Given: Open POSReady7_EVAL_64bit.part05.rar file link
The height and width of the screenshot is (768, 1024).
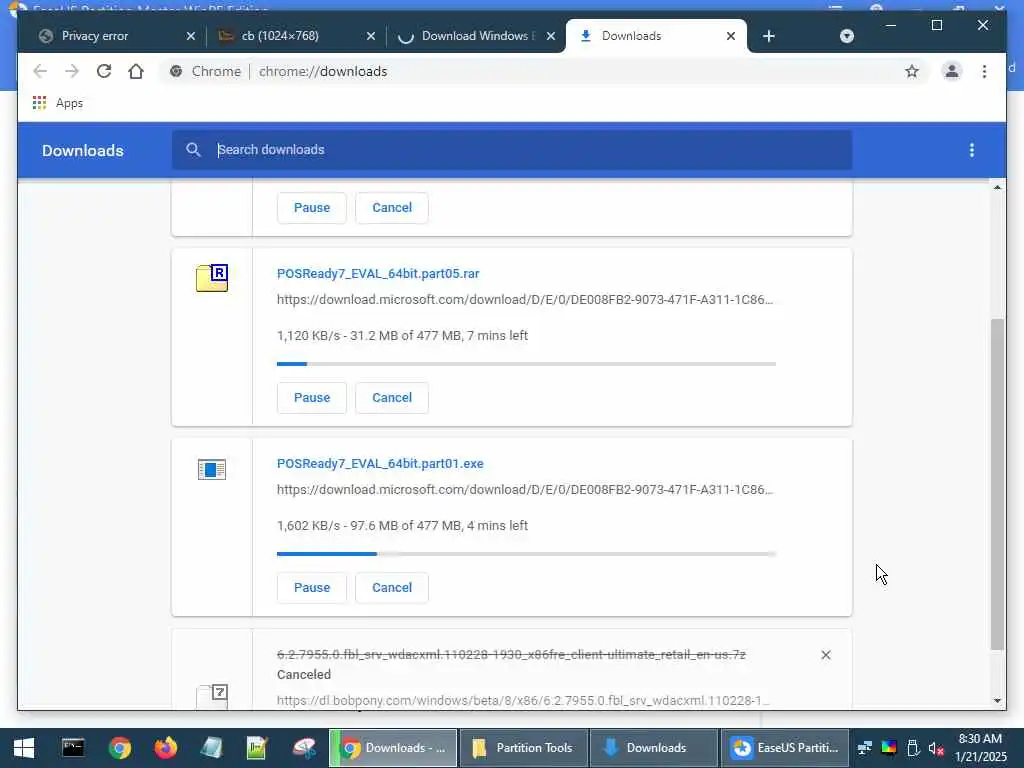Looking at the screenshot, I should pyautogui.click(x=378, y=274).
